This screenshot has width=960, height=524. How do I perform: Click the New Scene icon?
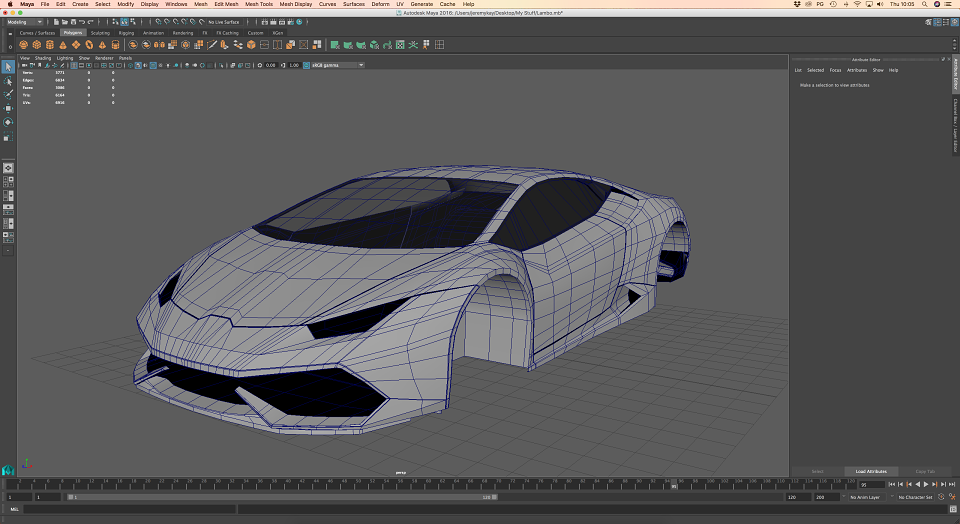(56, 22)
